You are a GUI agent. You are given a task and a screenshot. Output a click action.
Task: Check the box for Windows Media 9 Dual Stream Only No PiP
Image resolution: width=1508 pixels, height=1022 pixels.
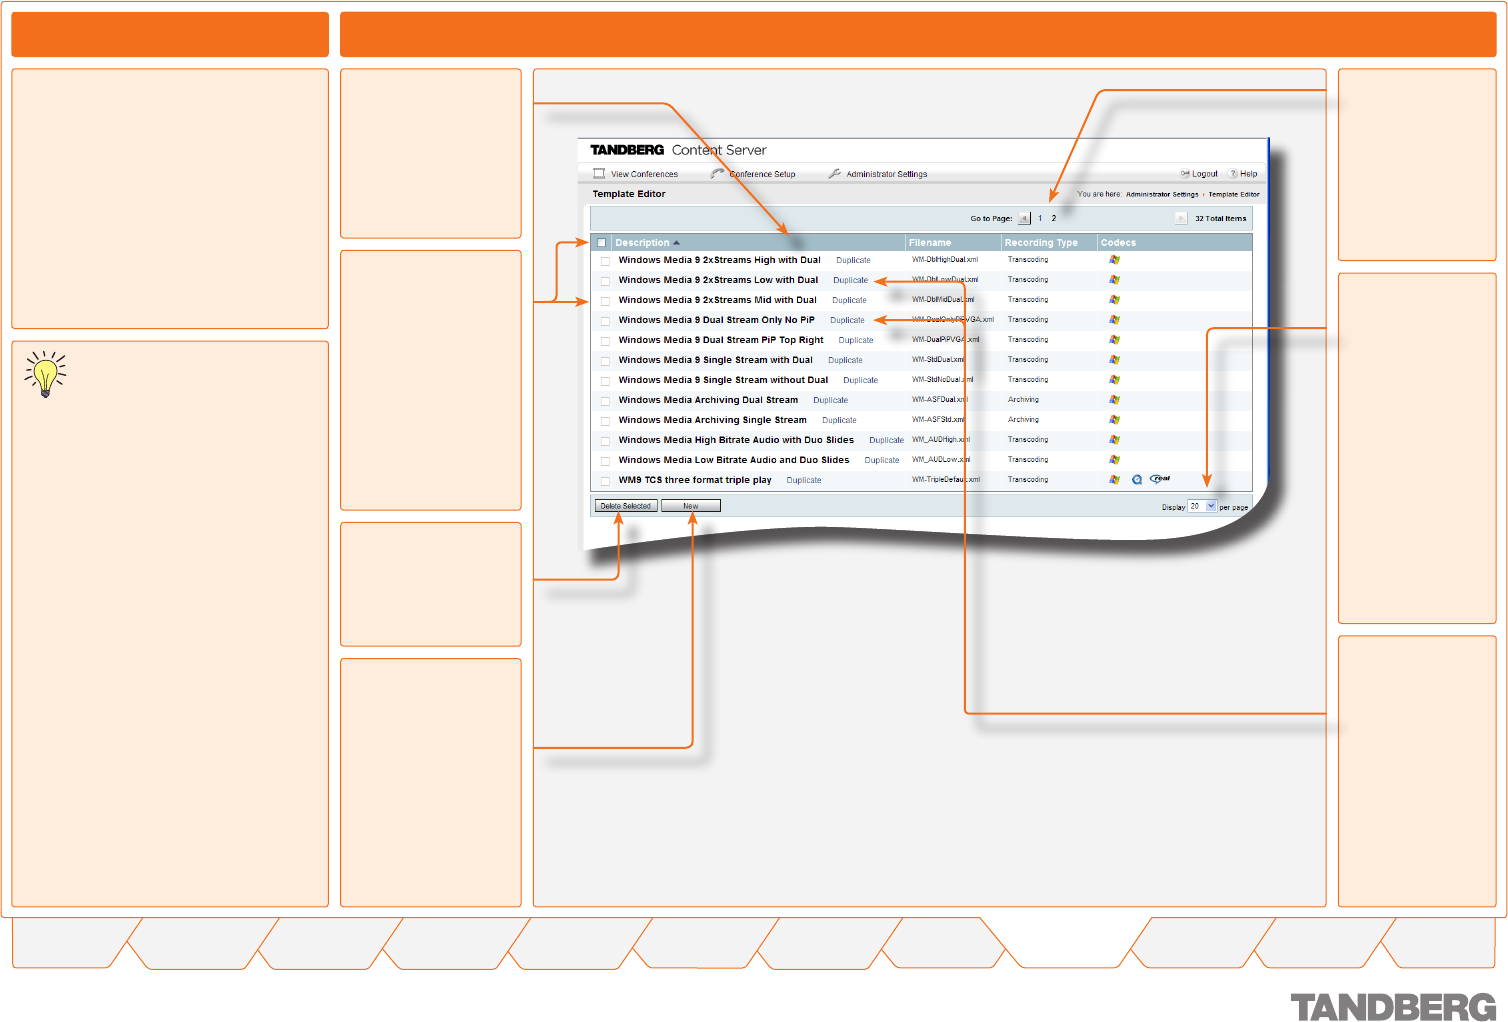coord(605,321)
